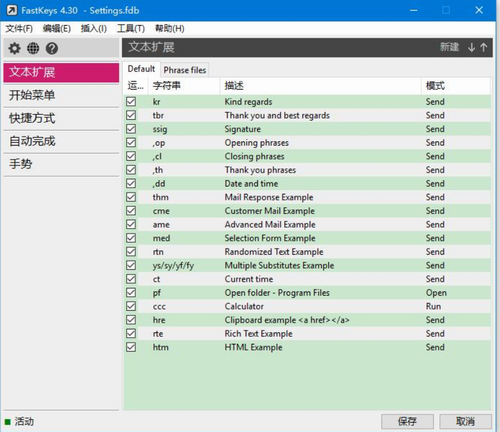Click the FastKeys app icon in title bar
The image size is (500, 432).
[x=12, y=10]
